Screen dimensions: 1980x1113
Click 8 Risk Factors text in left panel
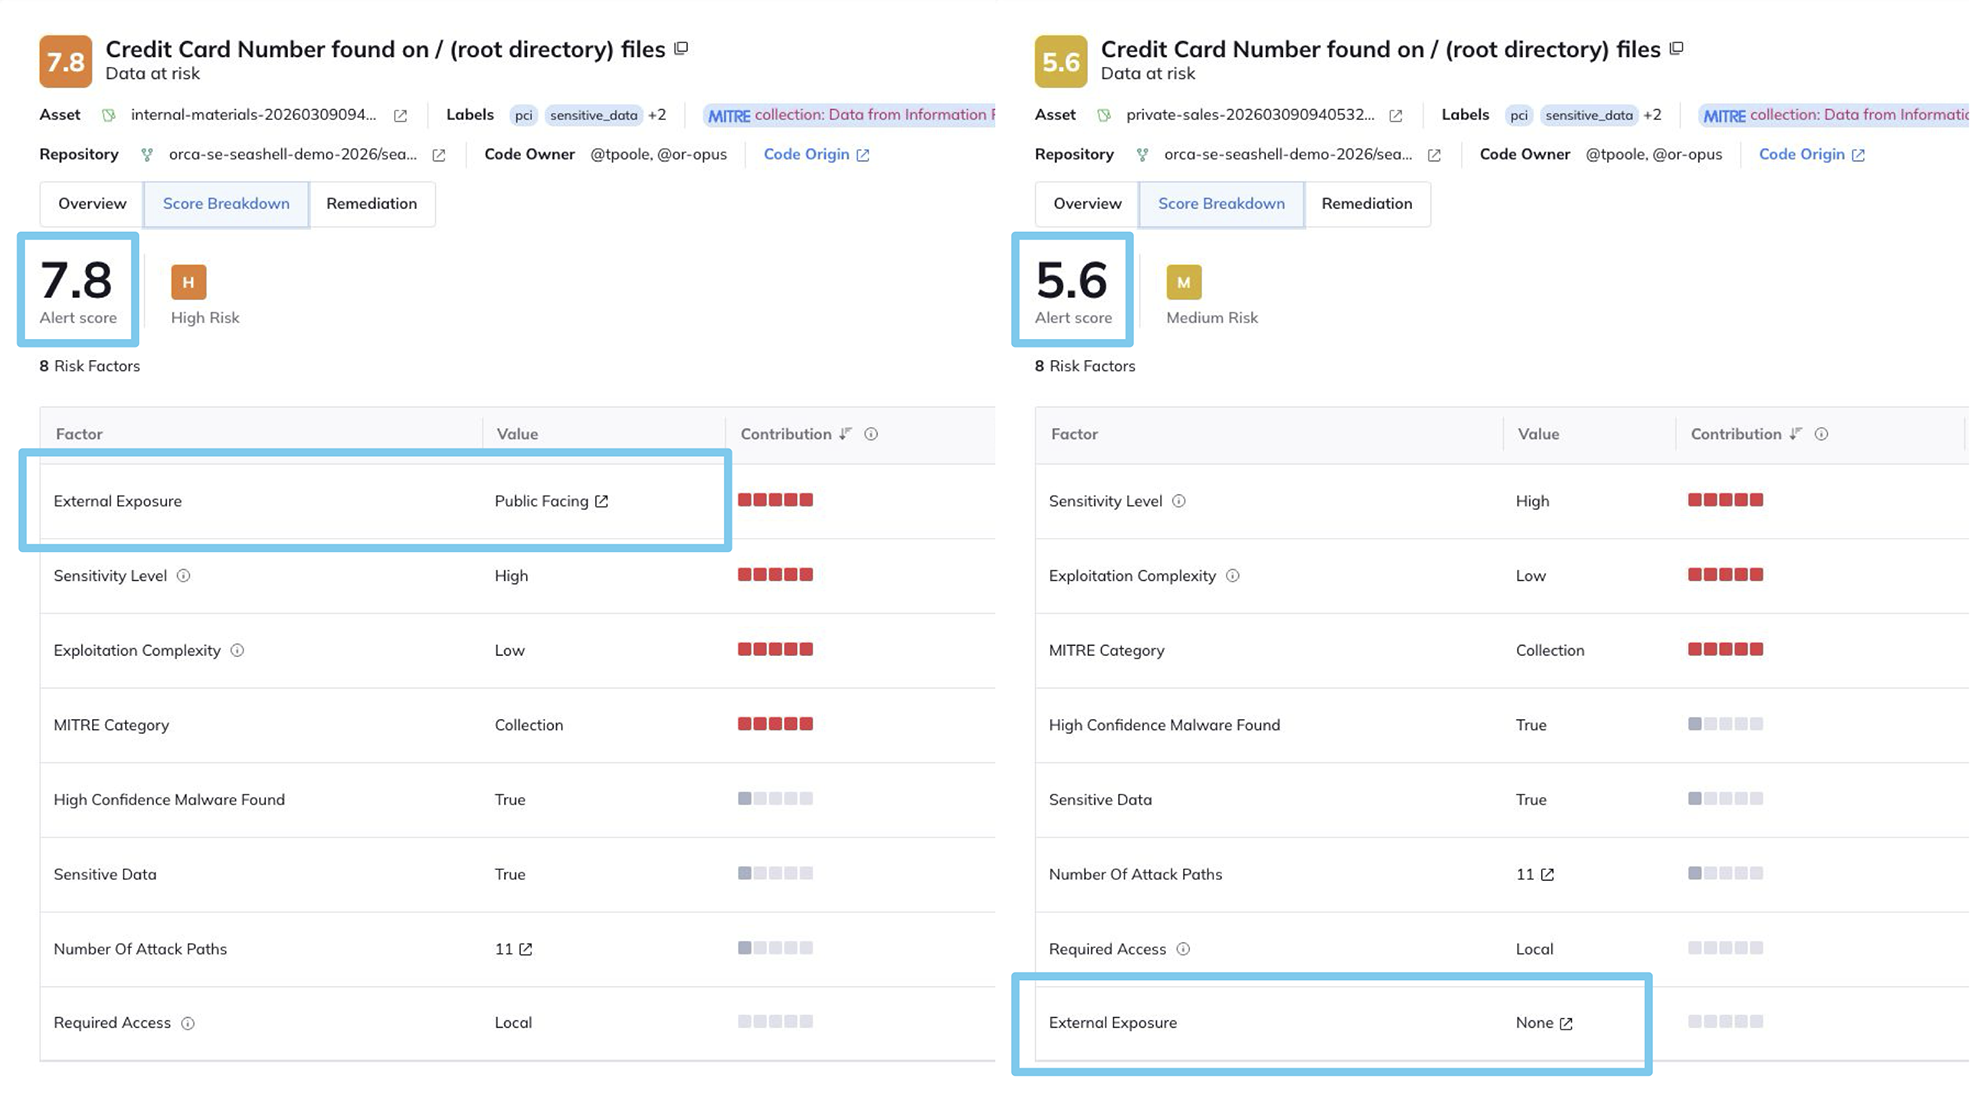pyautogui.click(x=90, y=366)
